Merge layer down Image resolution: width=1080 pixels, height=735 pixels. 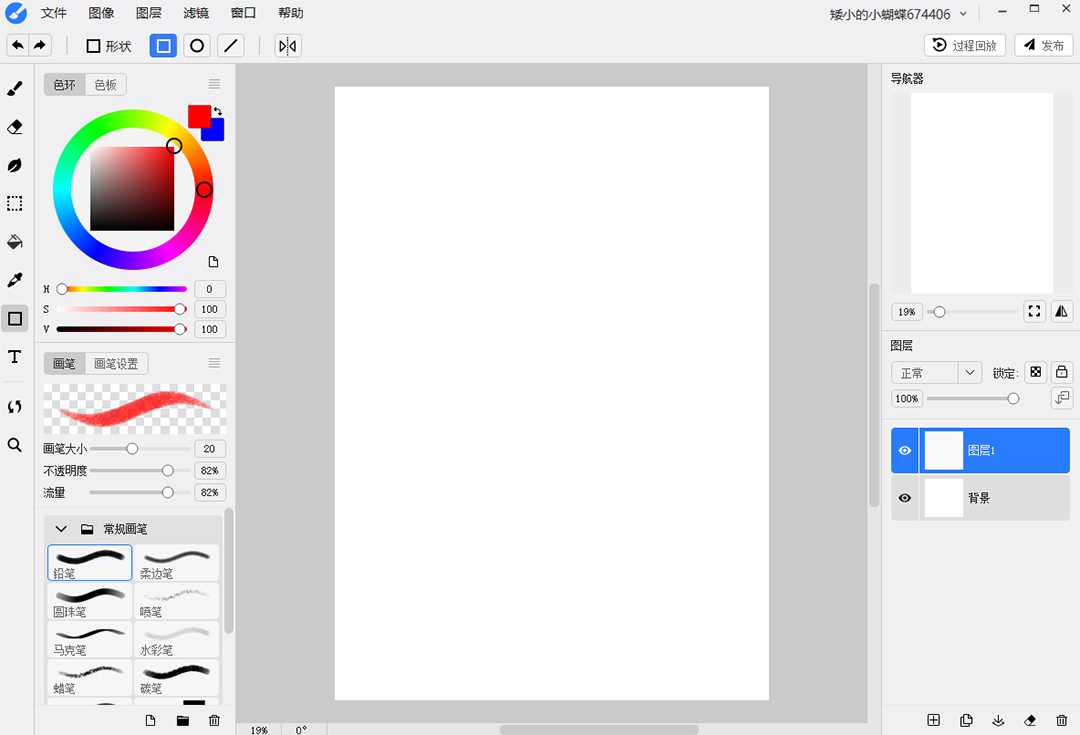pyautogui.click(x=998, y=720)
